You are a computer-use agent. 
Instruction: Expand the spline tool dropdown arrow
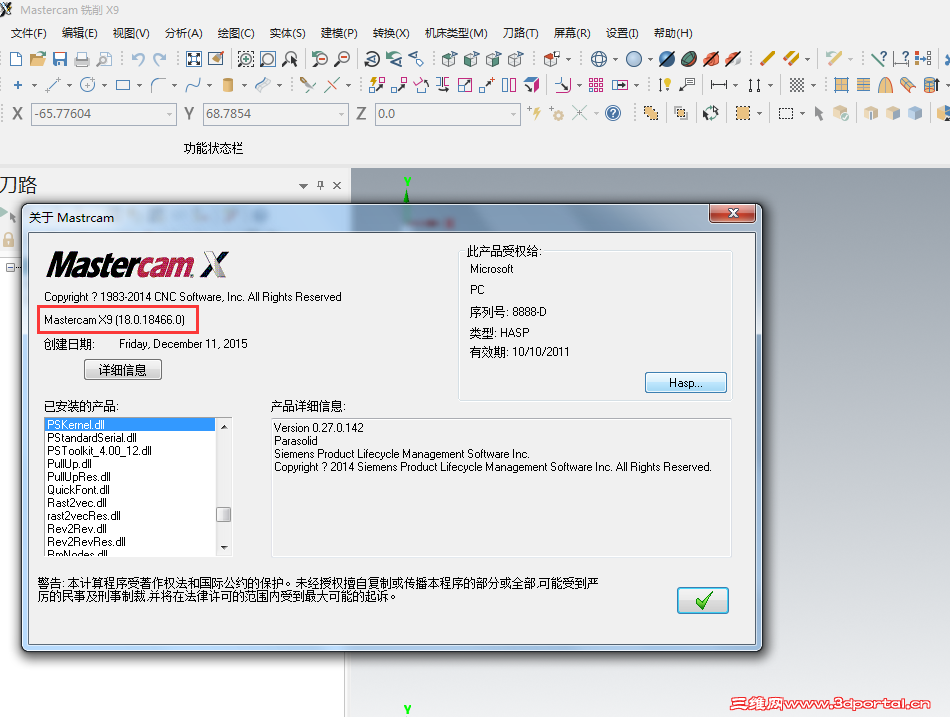pos(210,85)
